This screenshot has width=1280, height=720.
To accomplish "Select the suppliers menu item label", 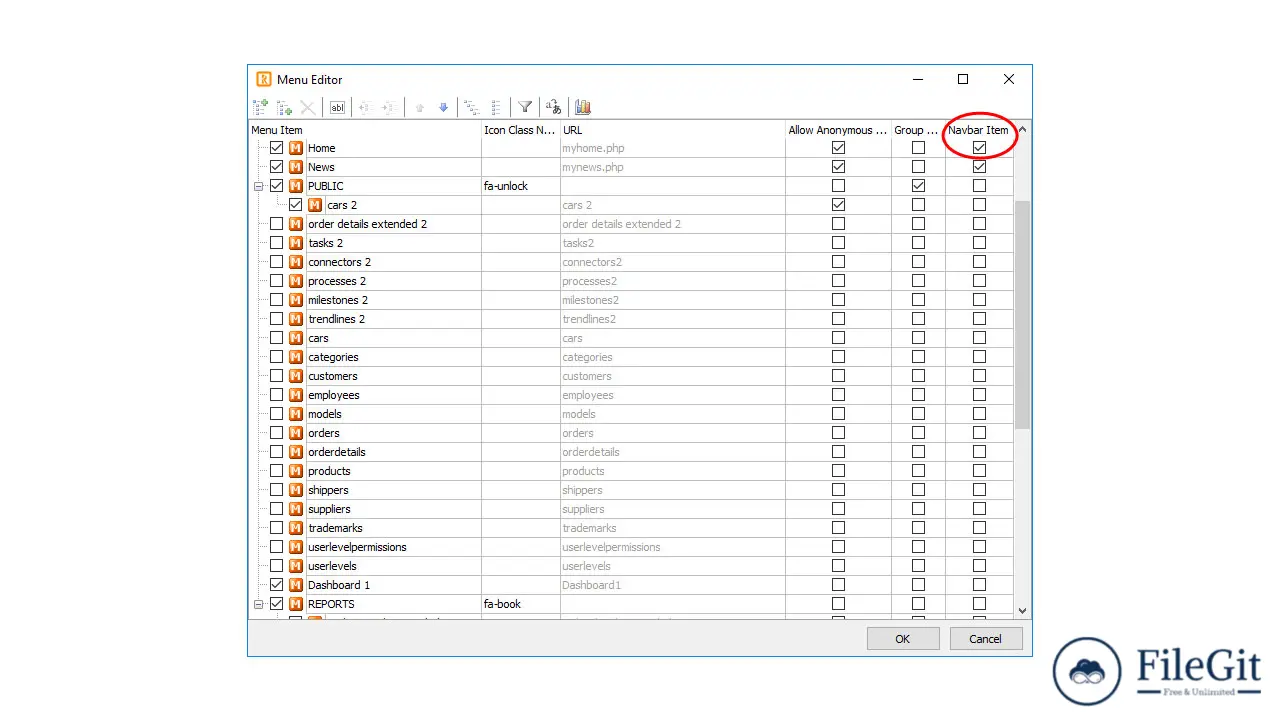I will [x=329, y=509].
